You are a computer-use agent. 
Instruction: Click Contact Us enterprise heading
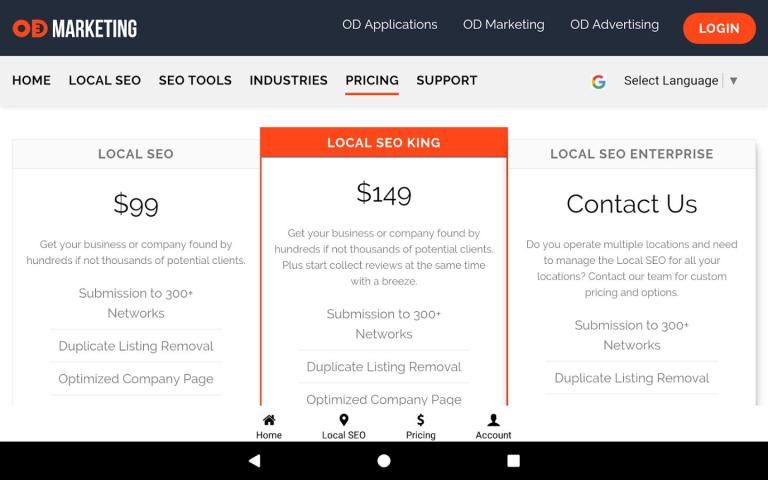632,204
